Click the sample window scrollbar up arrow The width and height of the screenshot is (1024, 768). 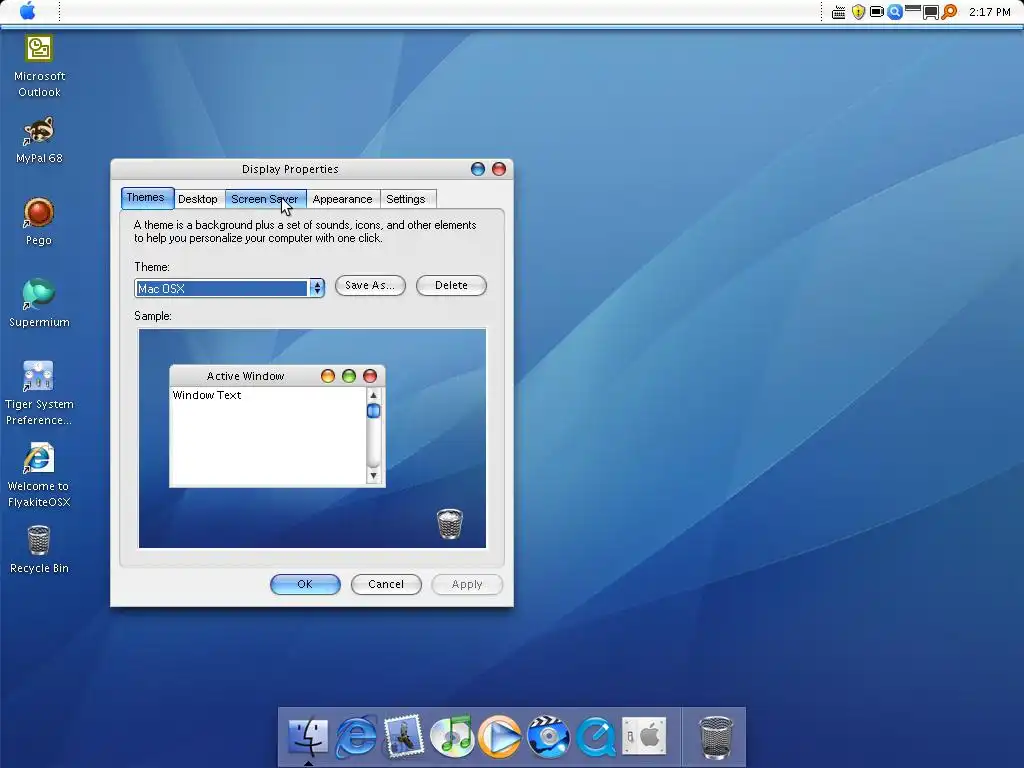(x=374, y=395)
